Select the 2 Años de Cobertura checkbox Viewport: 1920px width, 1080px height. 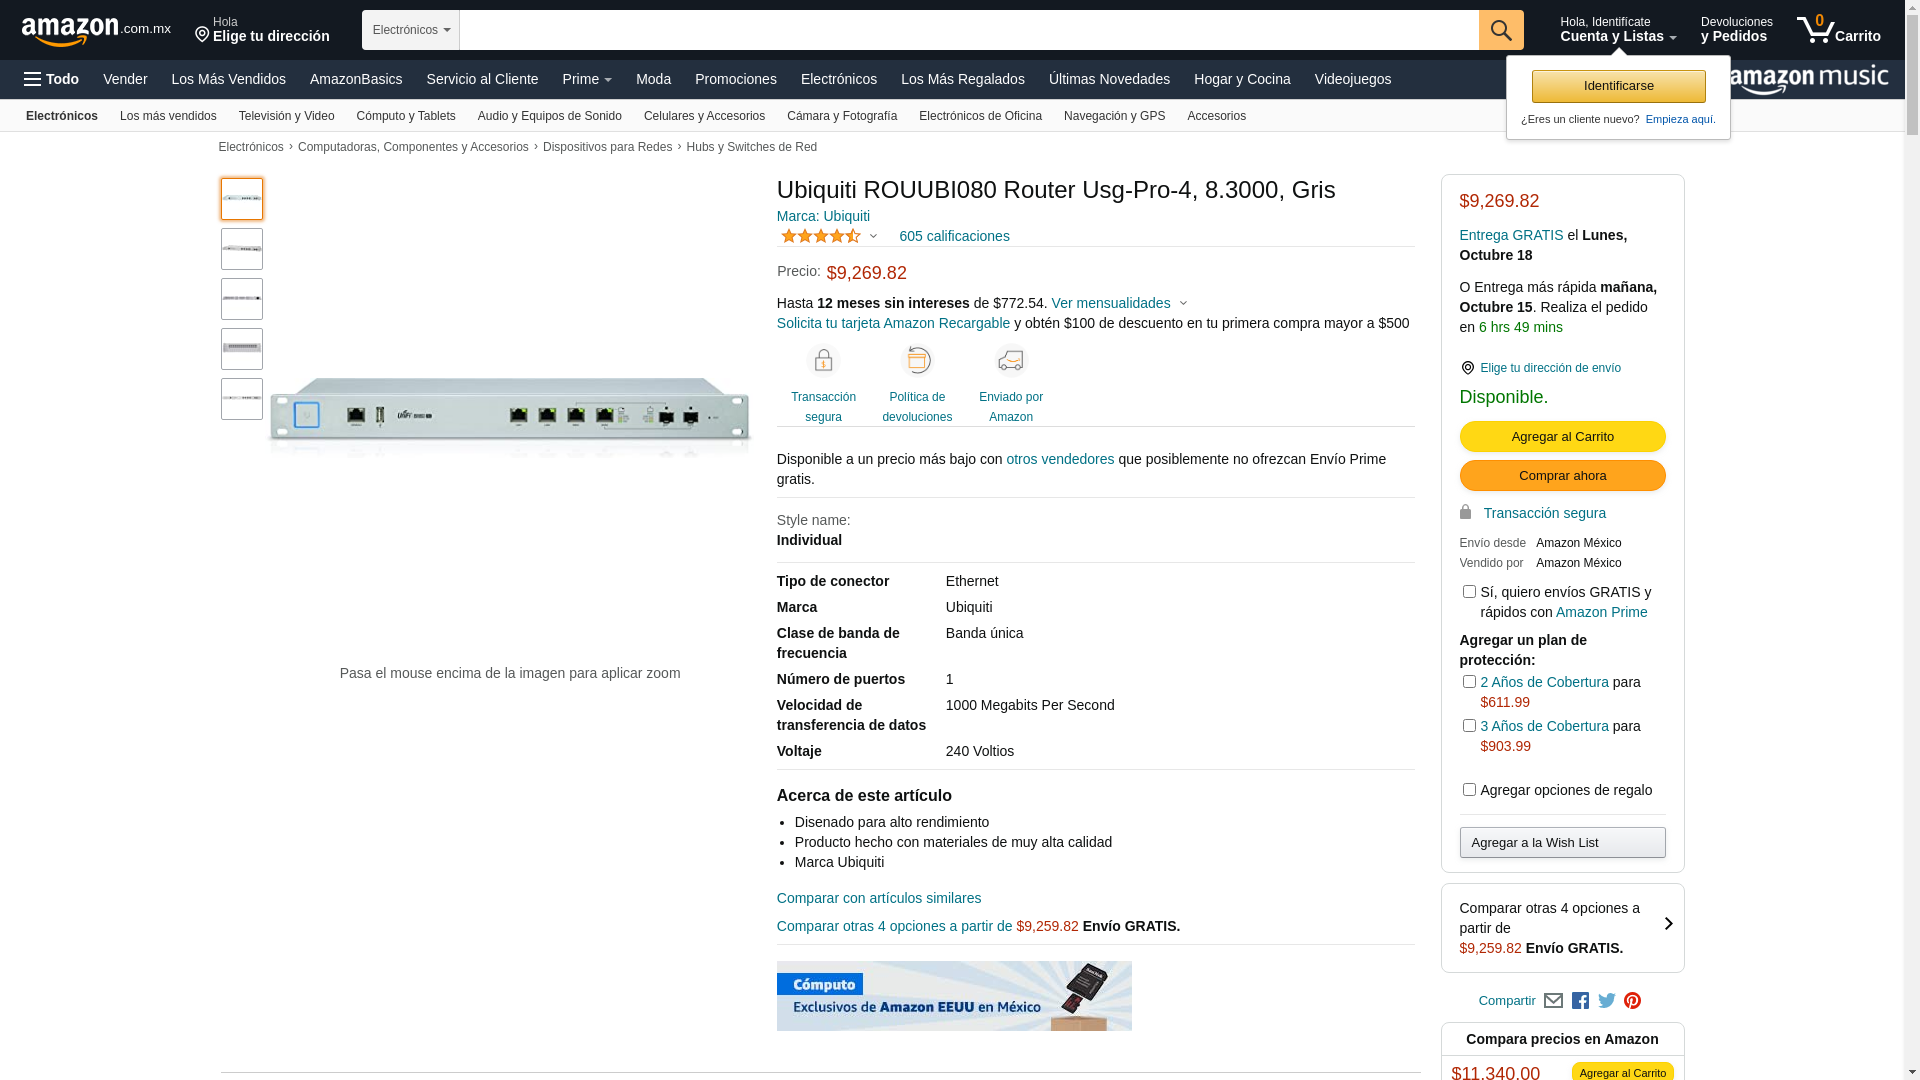(x=1469, y=682)
